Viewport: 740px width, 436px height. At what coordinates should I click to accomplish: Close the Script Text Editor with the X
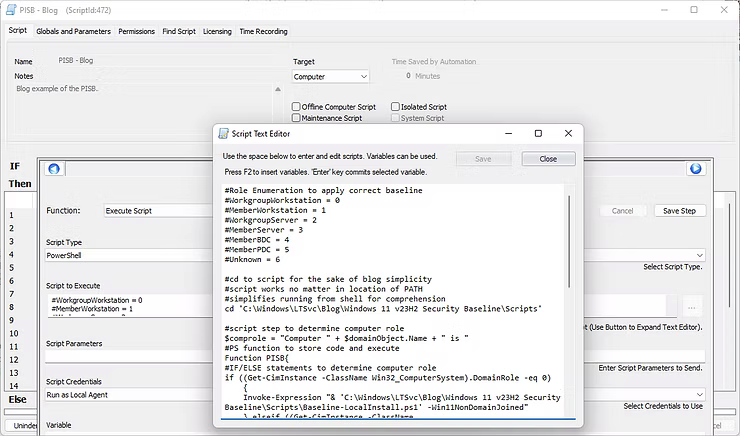(x=568, y=134)
